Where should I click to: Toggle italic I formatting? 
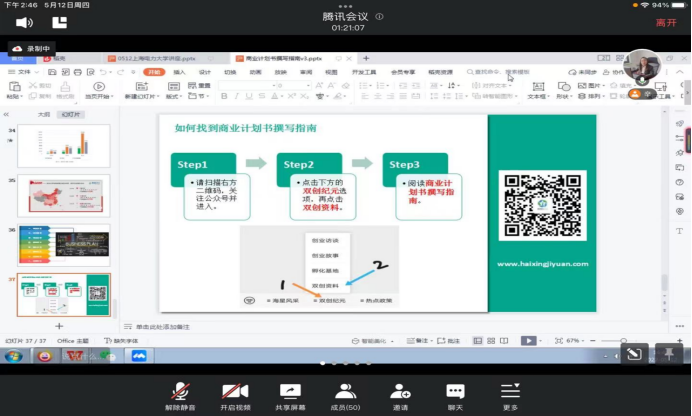pyautogui.click(x=237, y=96)
